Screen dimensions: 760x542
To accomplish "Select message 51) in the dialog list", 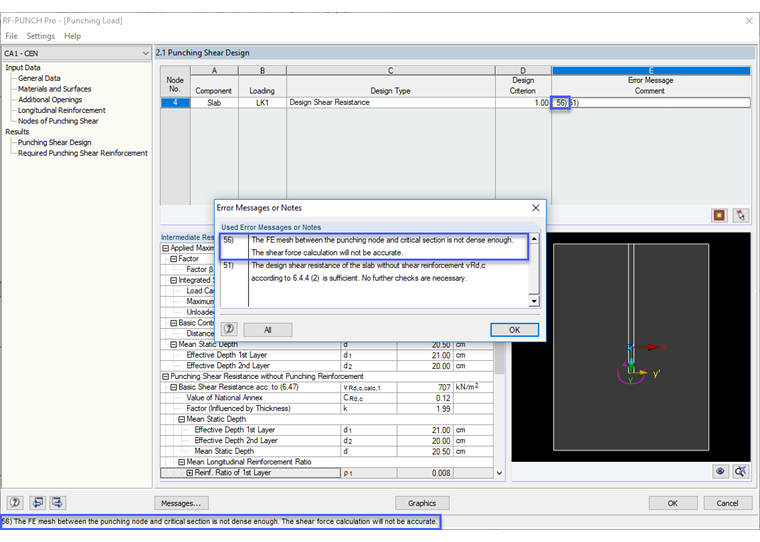I will pyautogui.click(x=374, y=271).
